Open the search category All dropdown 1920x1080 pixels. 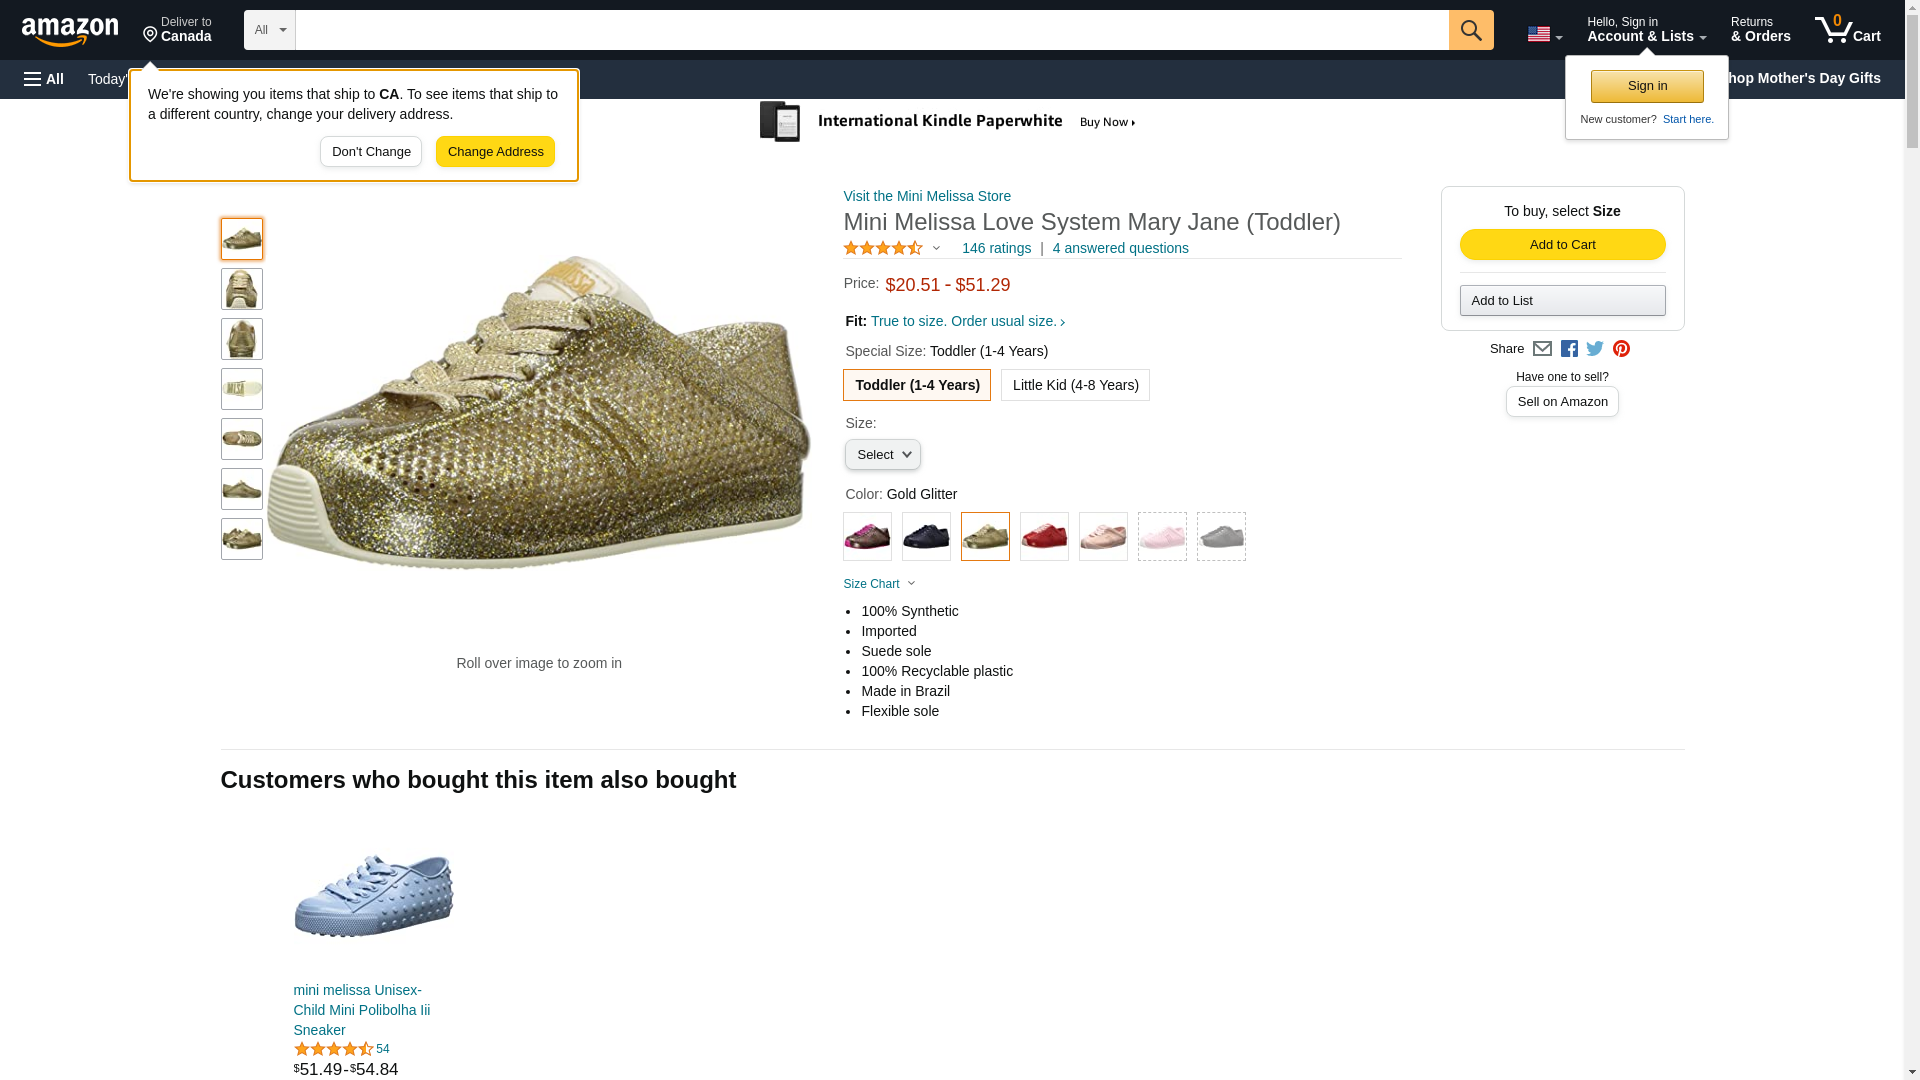(x=270, y=30)
